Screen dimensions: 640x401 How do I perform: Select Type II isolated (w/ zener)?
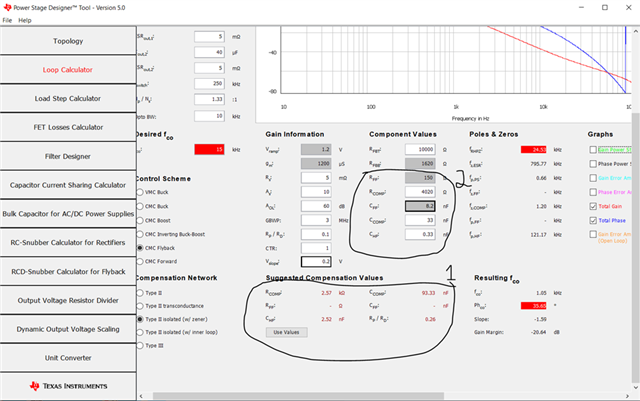[140, 319]
